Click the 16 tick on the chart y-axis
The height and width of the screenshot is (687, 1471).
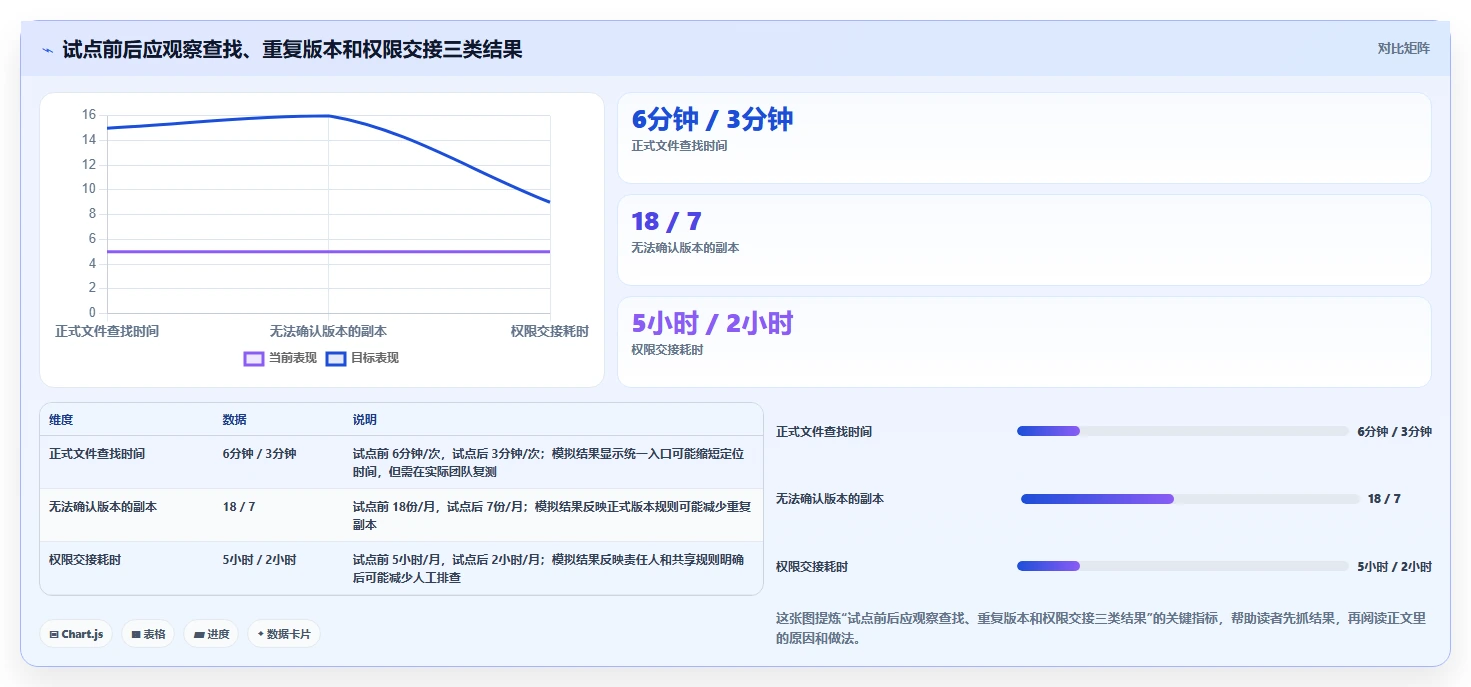(89, 115)
